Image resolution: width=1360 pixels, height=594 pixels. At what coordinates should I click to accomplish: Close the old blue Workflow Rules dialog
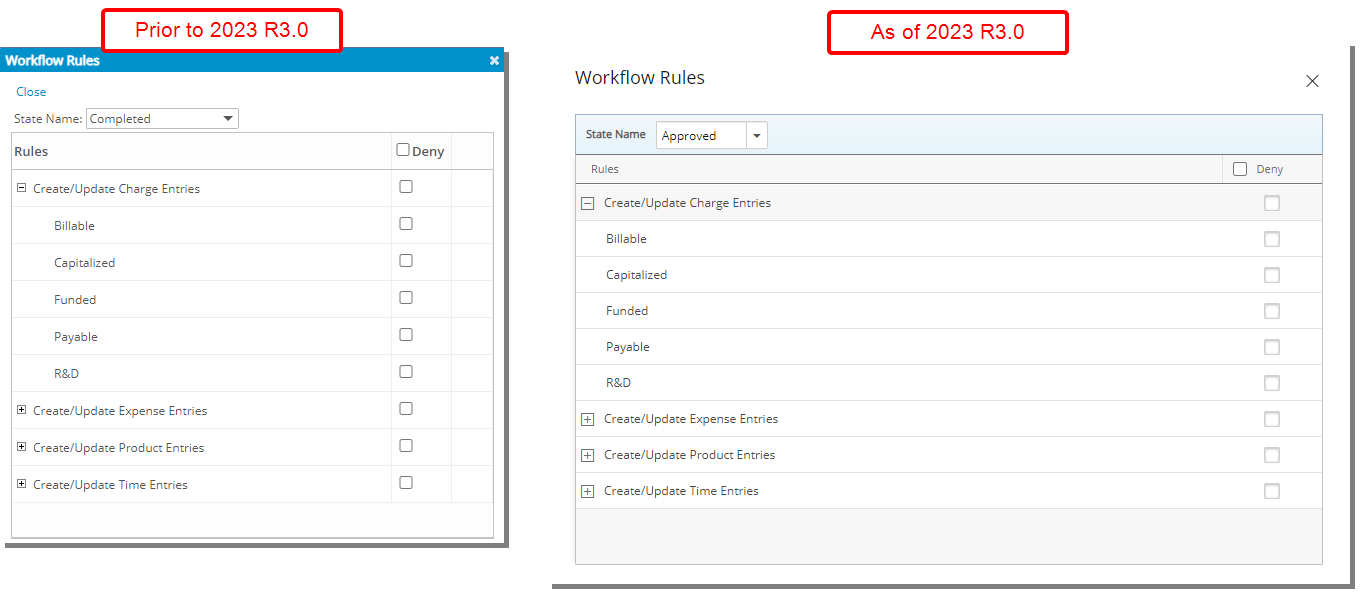point(494,61)
